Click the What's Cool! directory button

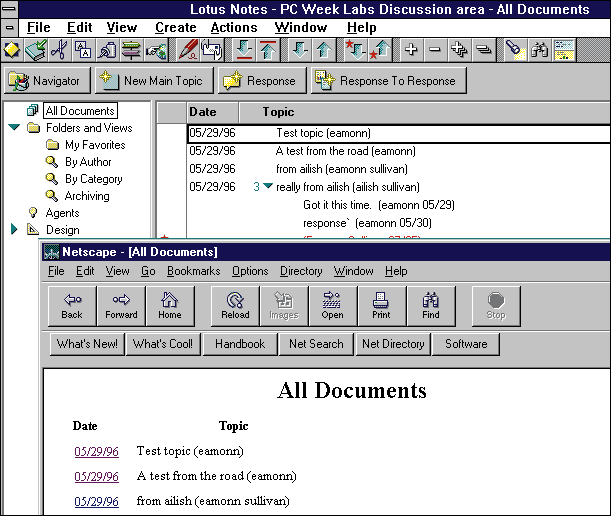click(163, 344)
